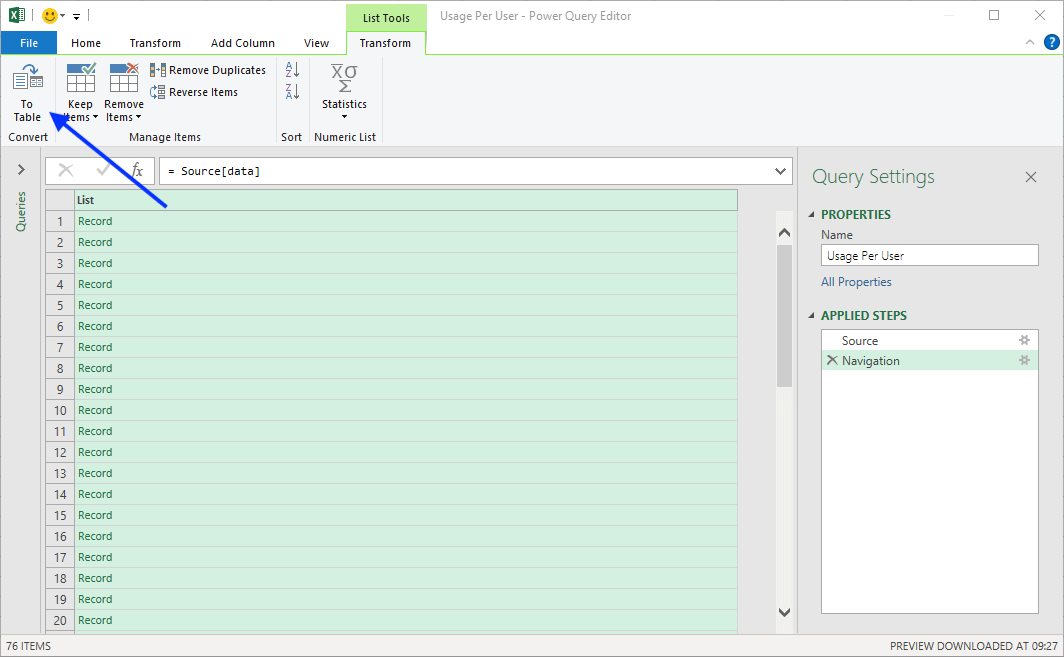1064x657 pixels.
Task: Select the Source applied step
Action: point(860,341)
